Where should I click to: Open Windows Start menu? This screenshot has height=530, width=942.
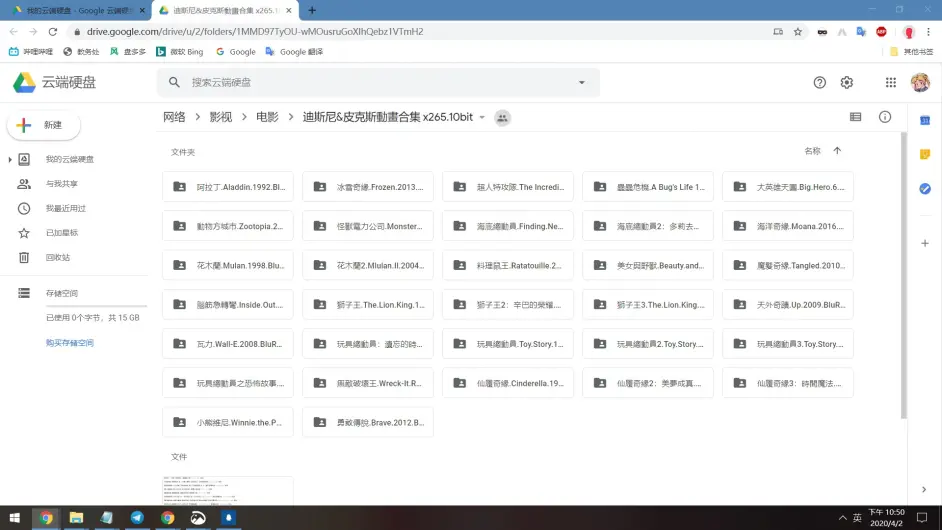click(14, 517)
